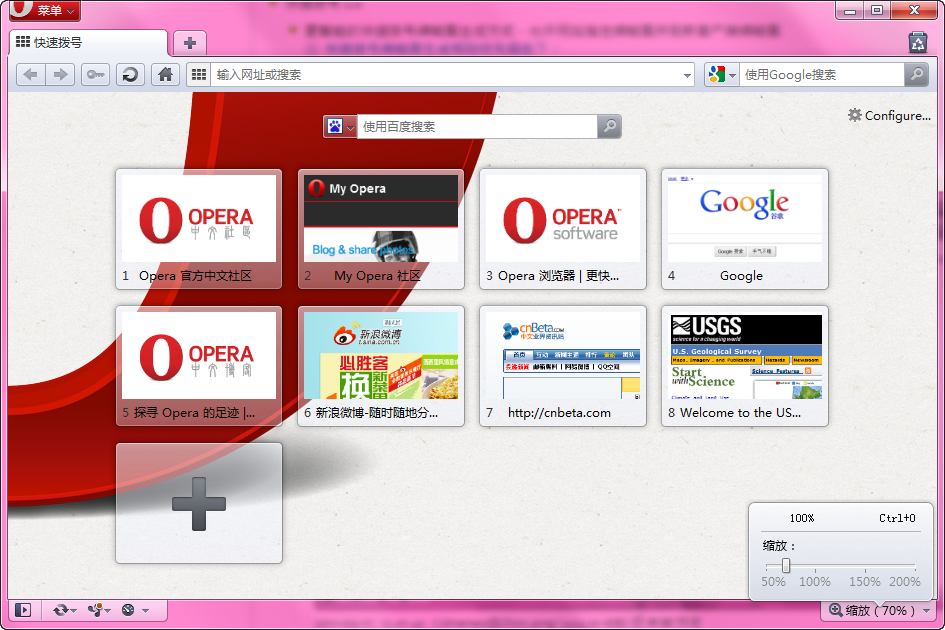Select the 快速拨号 tab
Viewport: 945px width, 630px height.
(x=88, y=42)
